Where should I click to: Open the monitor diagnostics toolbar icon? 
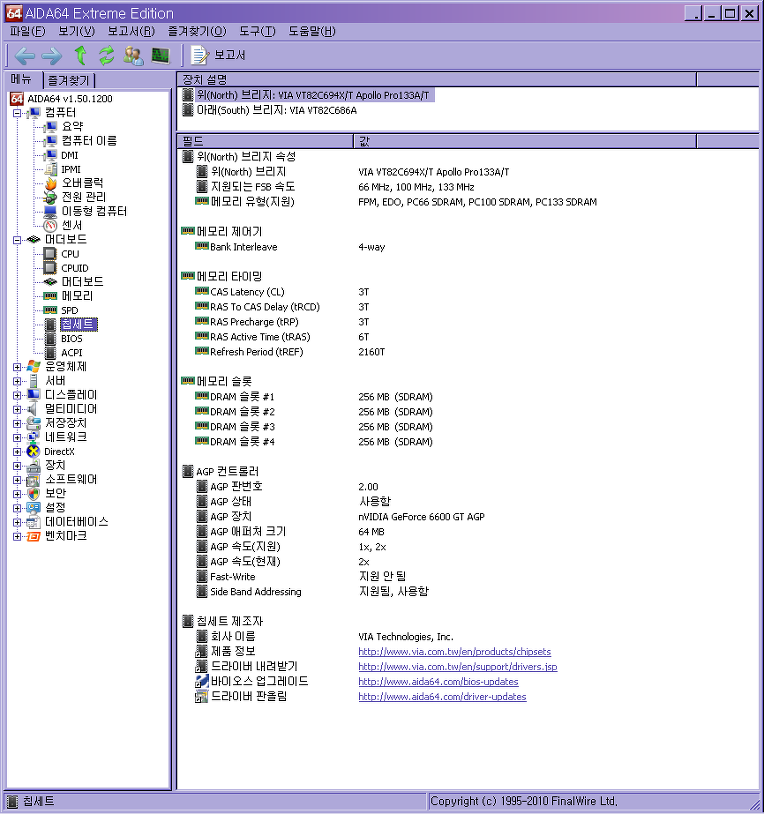tap(160, 55)
